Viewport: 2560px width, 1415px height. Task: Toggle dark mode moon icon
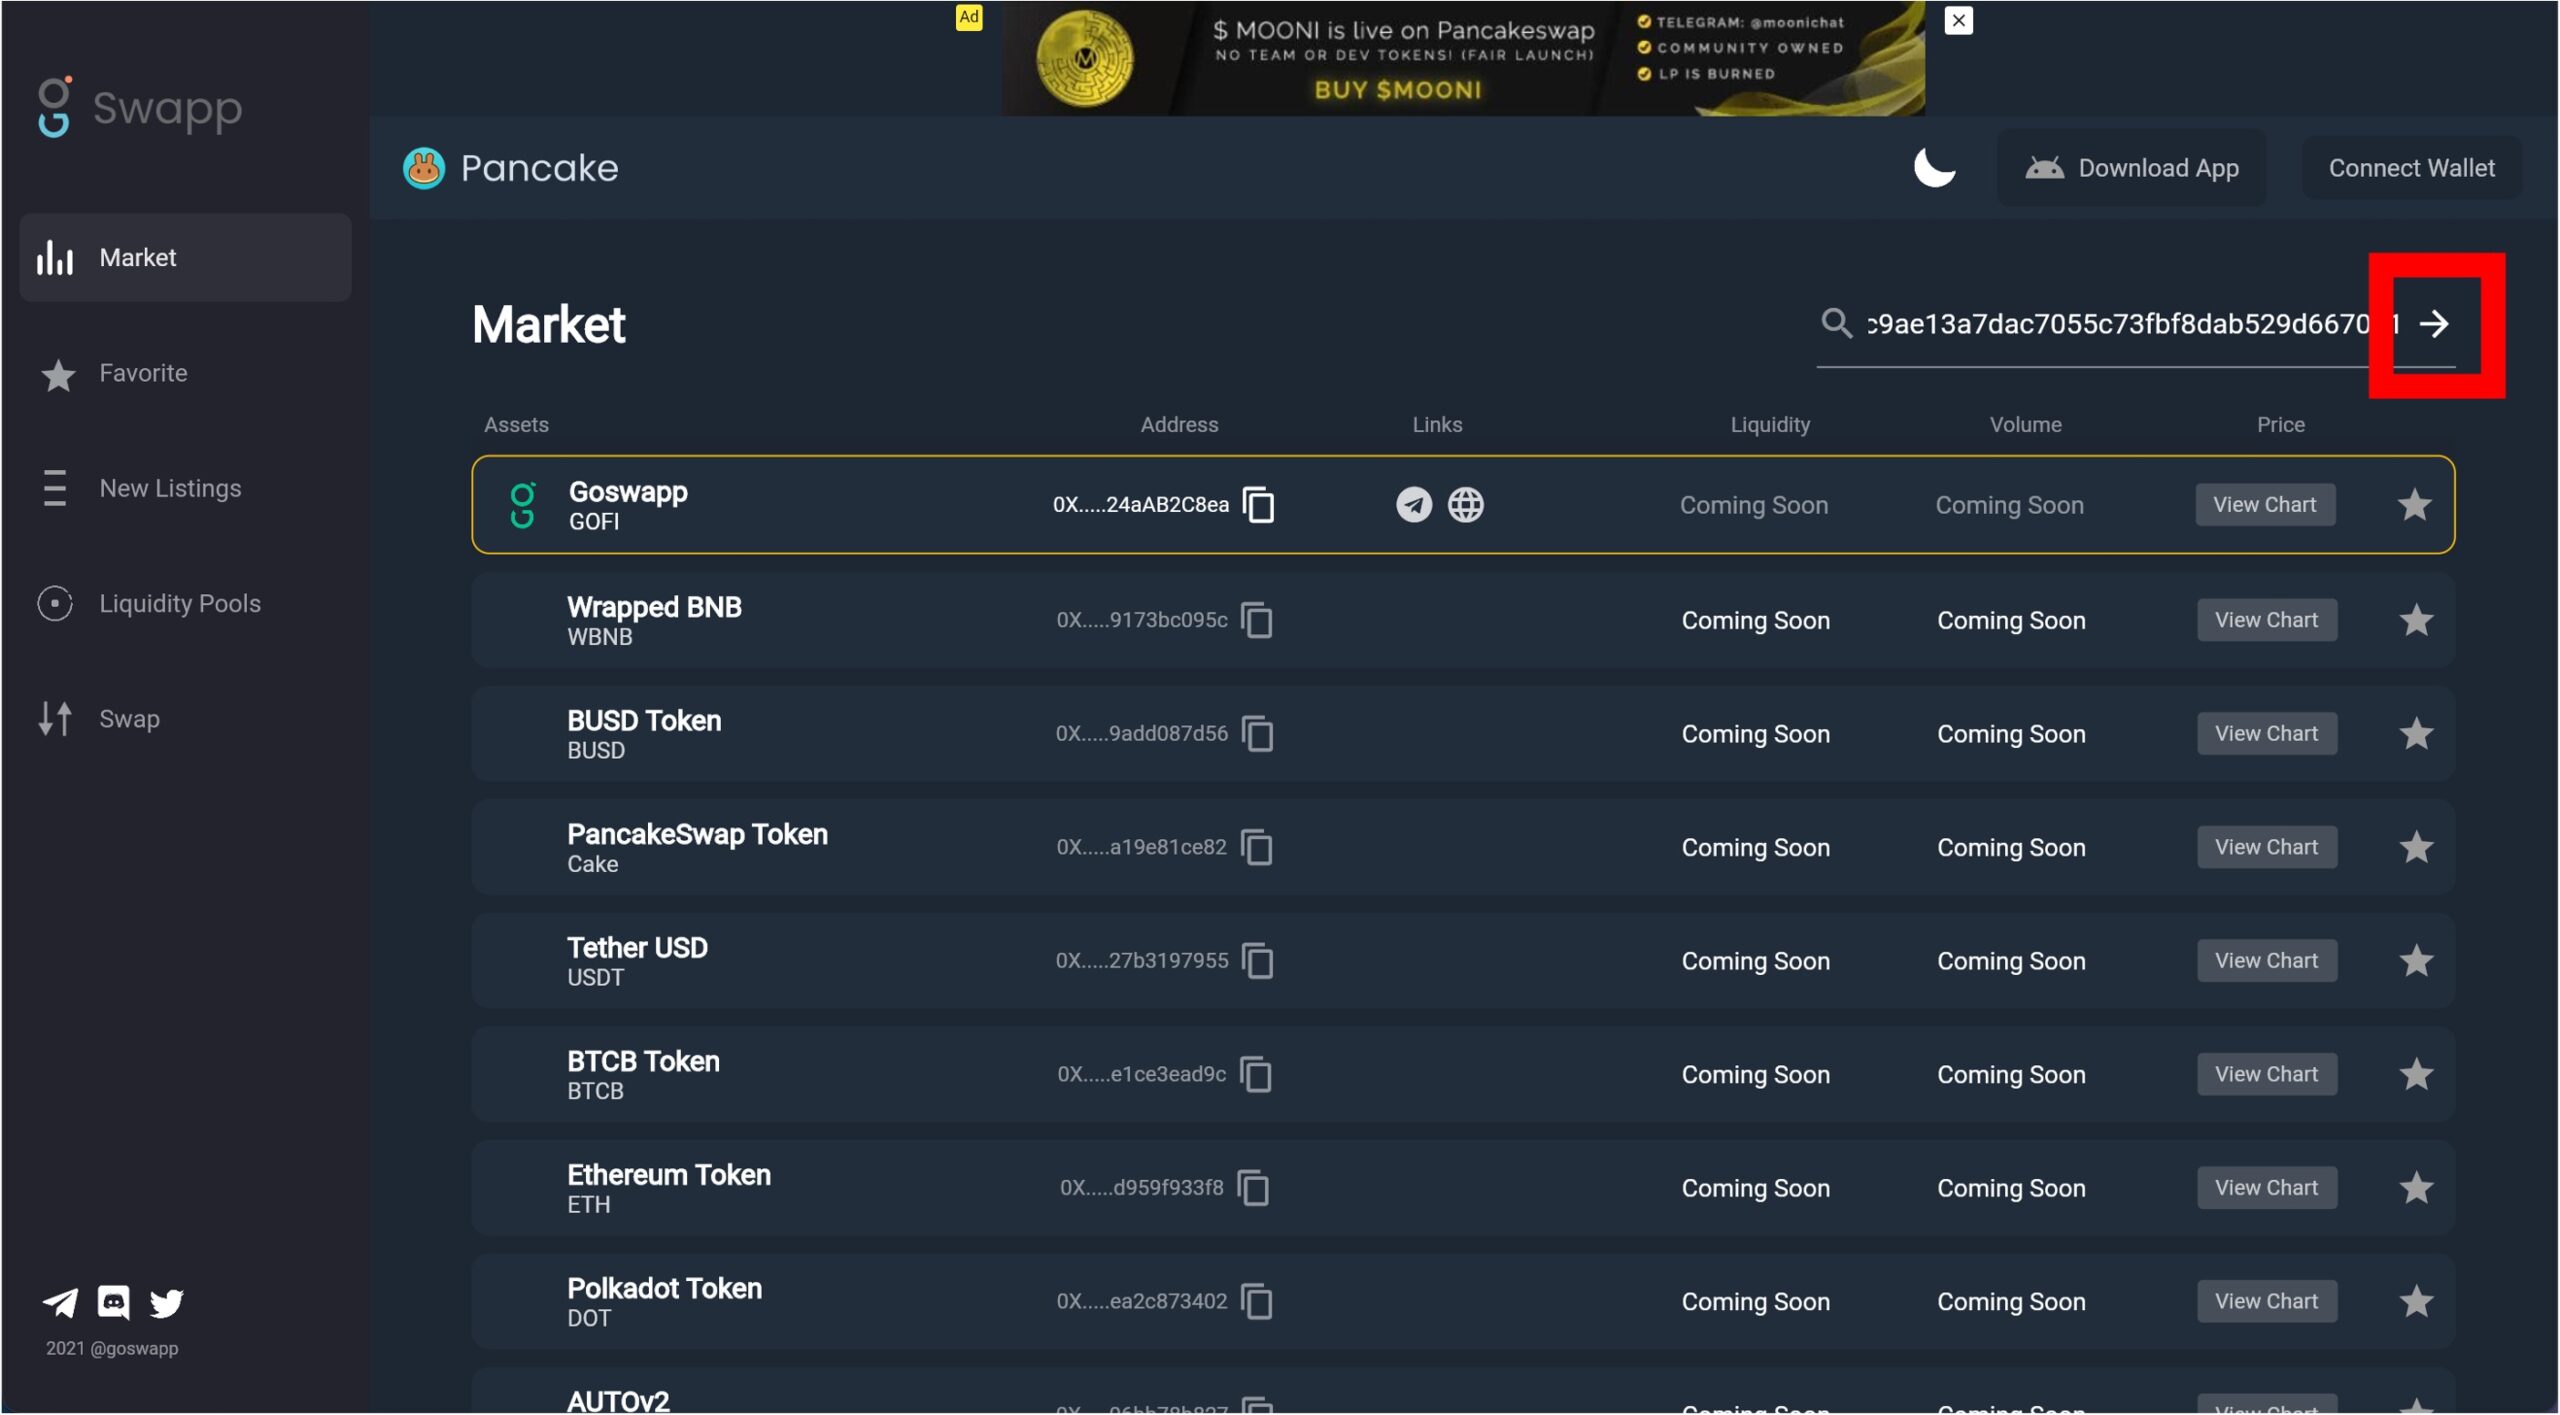[x=1934, y=168]
